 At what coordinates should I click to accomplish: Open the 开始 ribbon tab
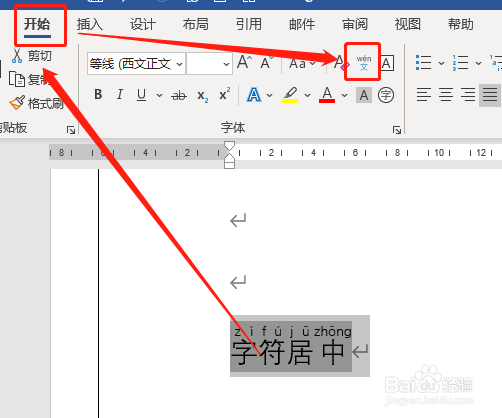tap(37, 24)
